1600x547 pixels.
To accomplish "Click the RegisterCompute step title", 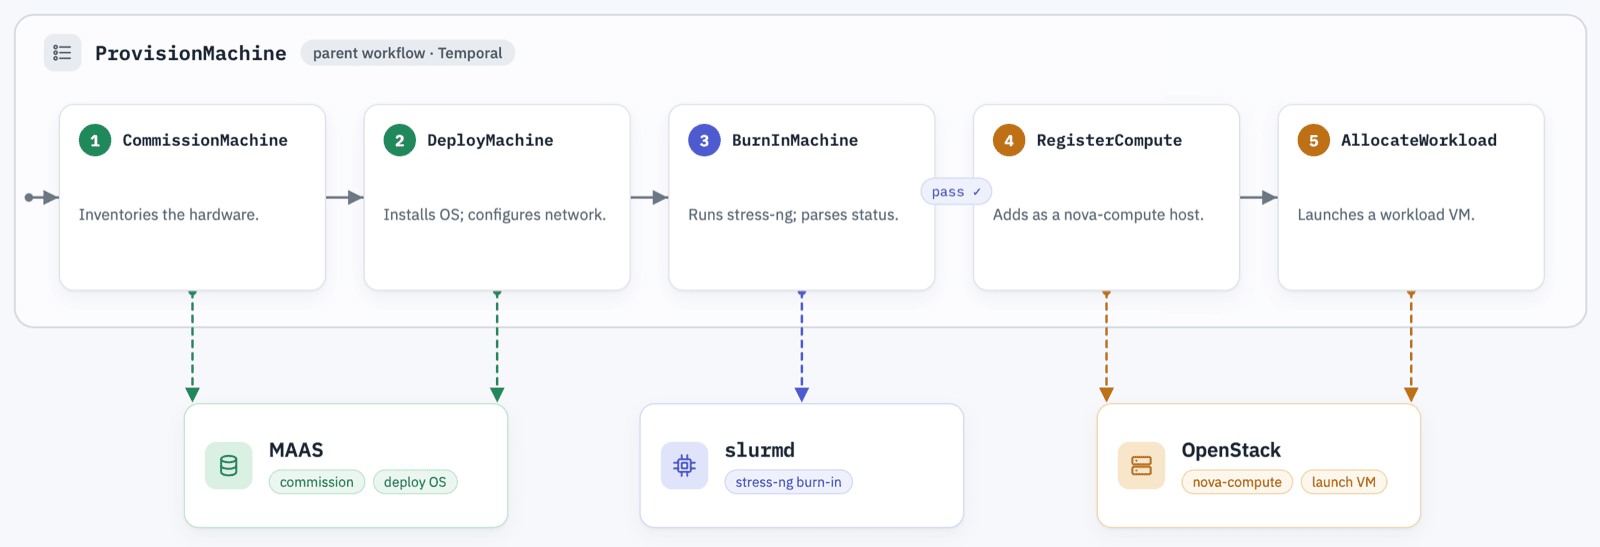I will (x=1109, y=141).
